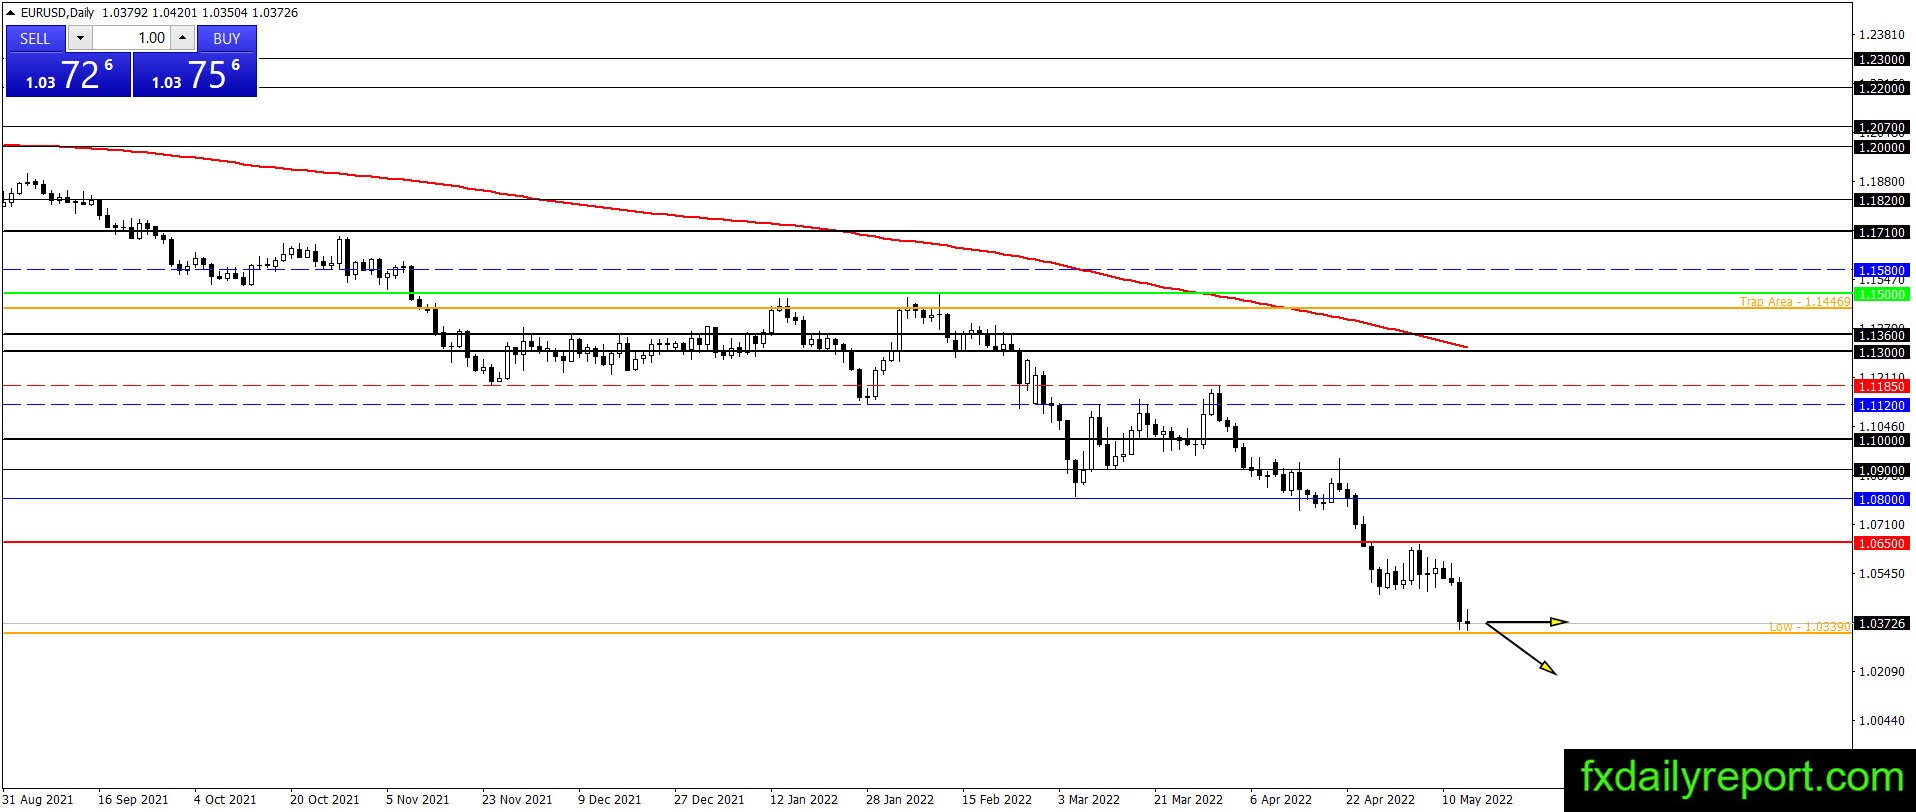Select the green 1.15000 horizontal line

927,293
